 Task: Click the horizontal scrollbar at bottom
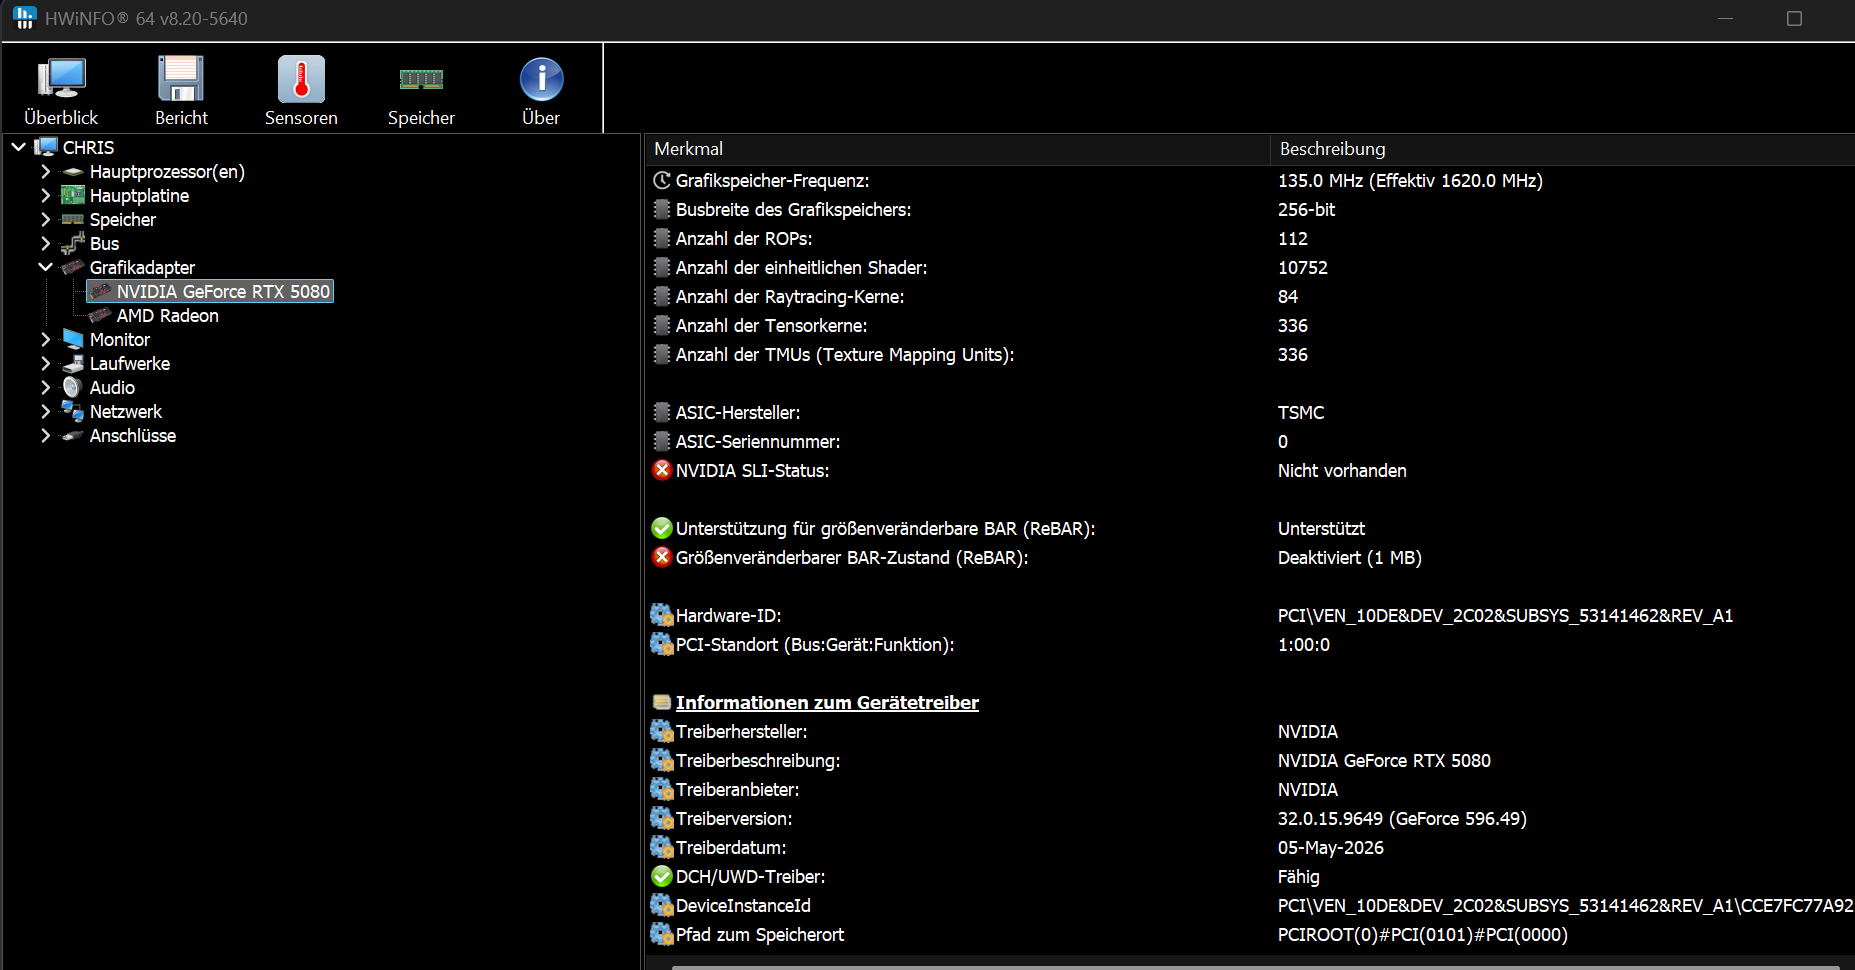1255,966
